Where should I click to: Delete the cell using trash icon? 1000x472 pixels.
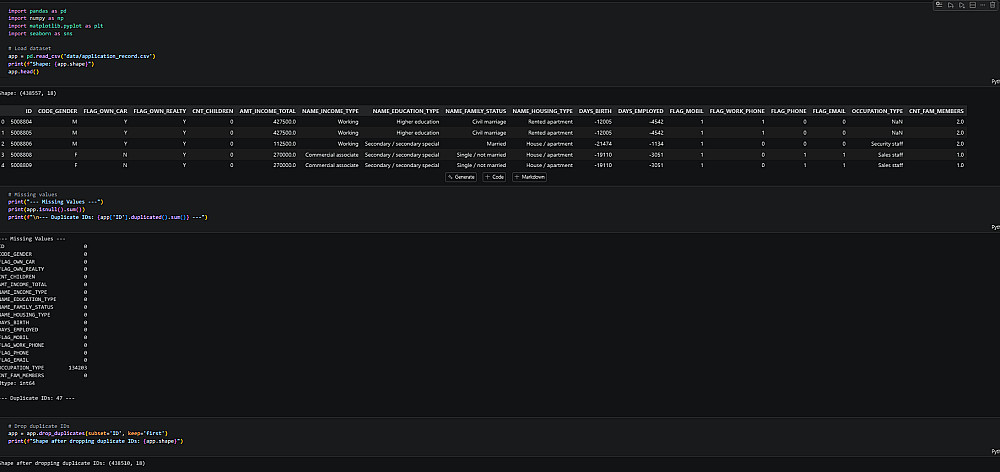click(992, 5)
